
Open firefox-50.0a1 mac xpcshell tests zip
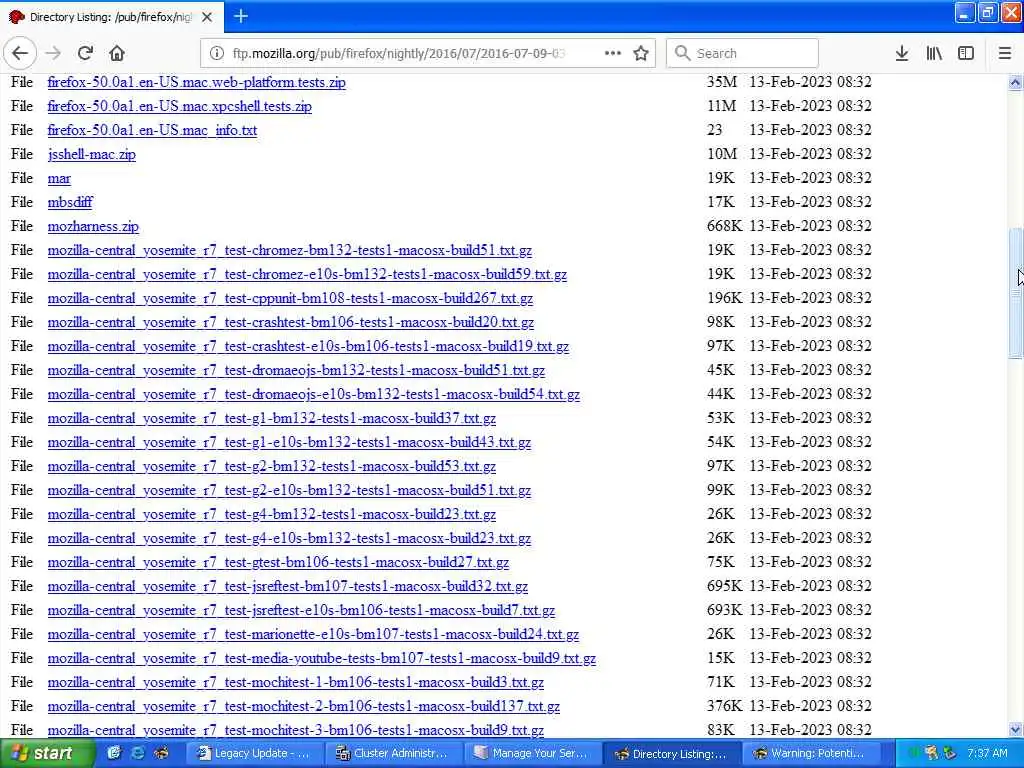coord(180,106)
